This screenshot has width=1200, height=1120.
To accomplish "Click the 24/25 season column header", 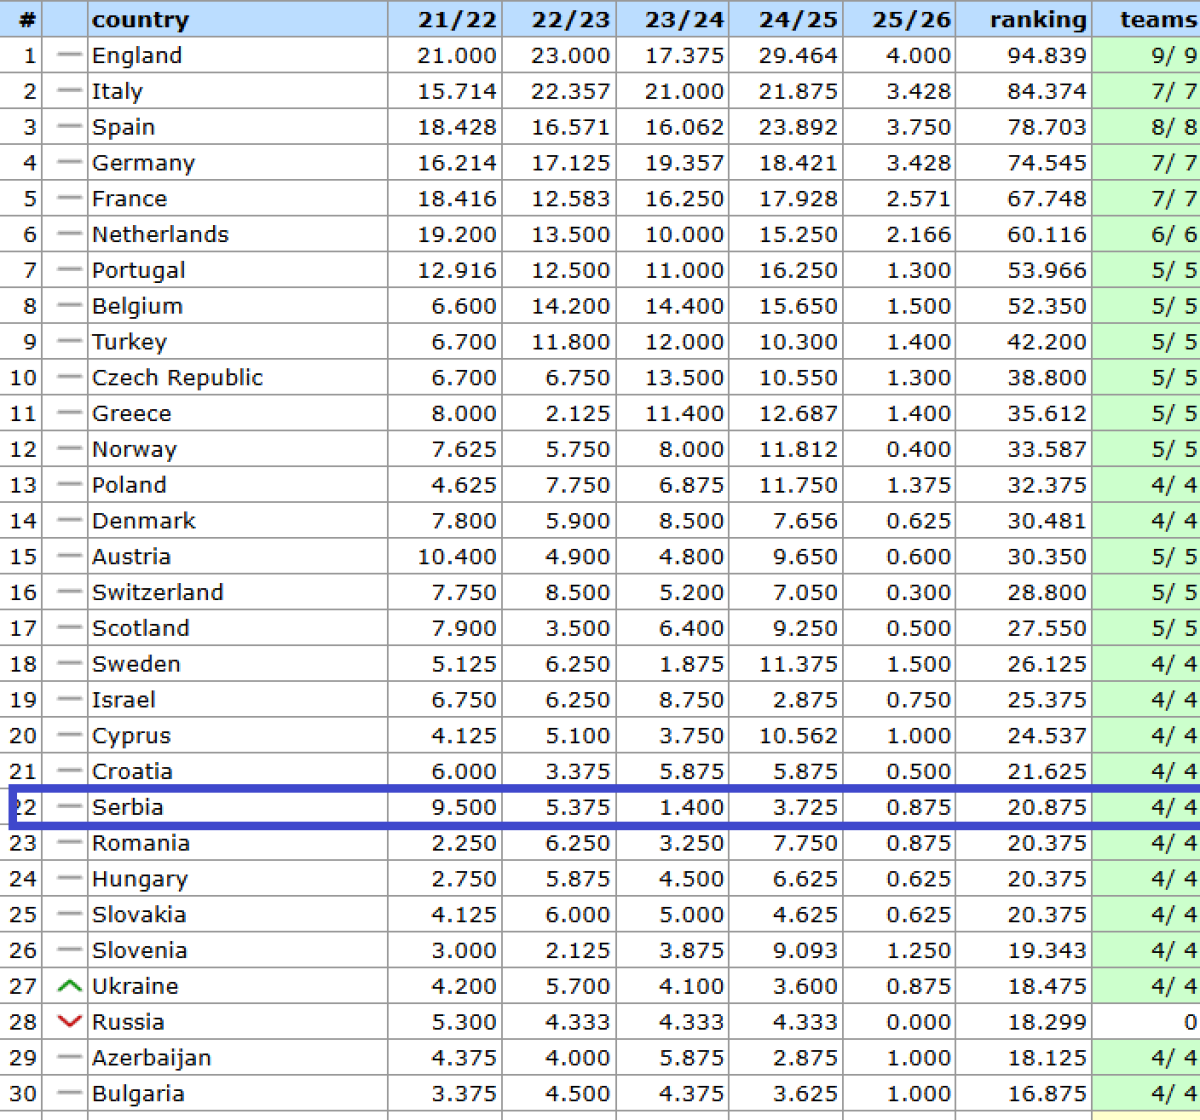I will (797, 19).
